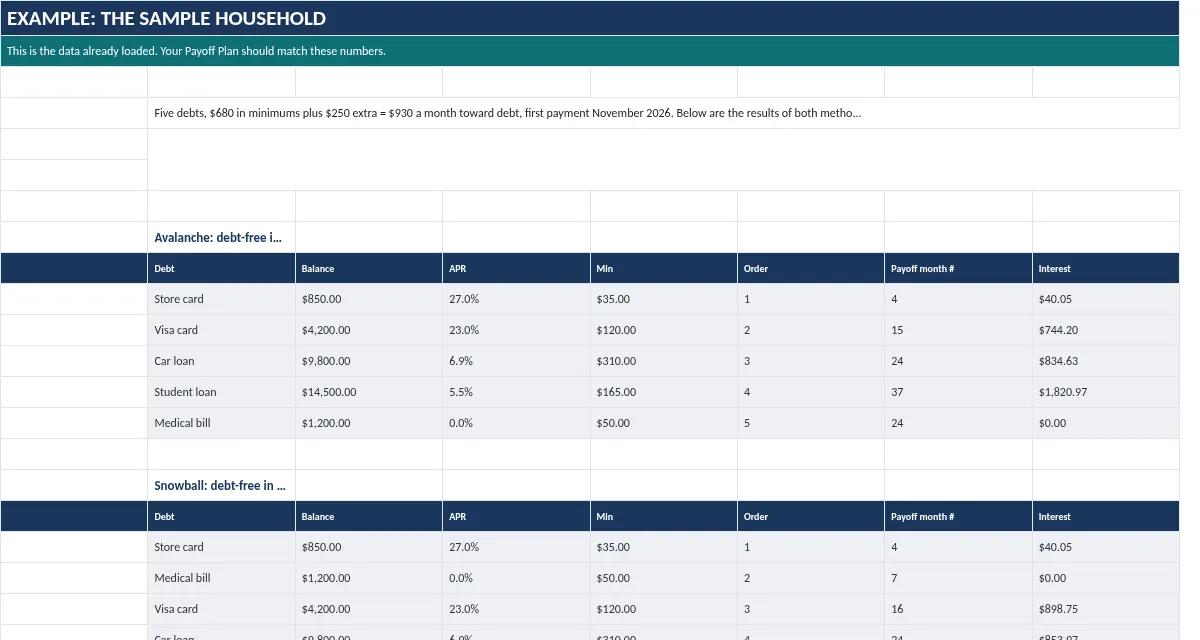Click the Avalanche Store card interest "$40.05"

click(1106, 299)
